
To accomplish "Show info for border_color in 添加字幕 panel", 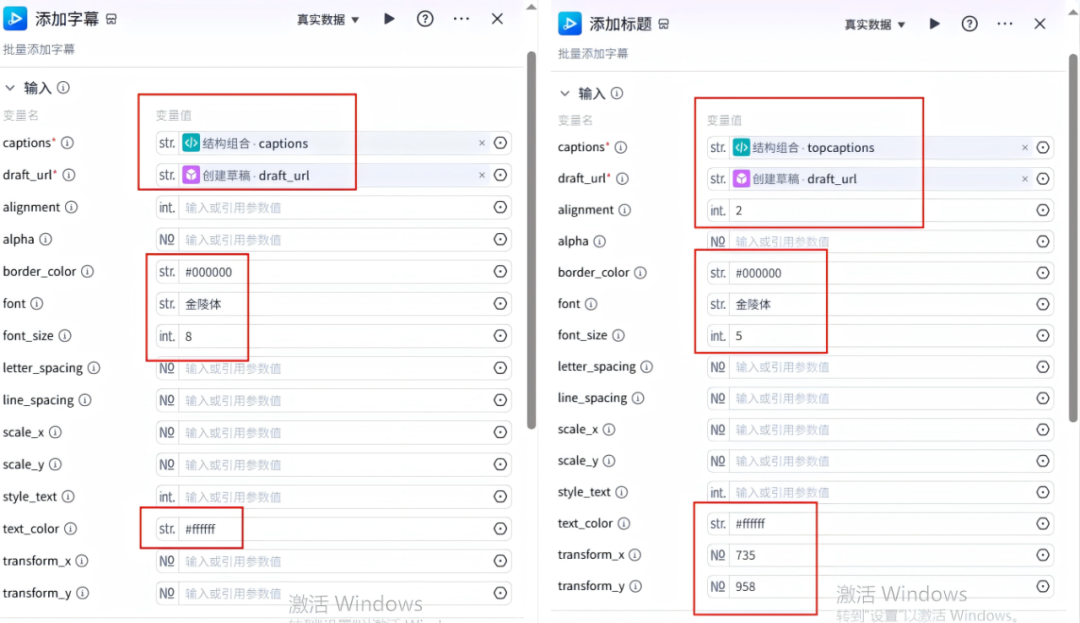I will [87, 271].
